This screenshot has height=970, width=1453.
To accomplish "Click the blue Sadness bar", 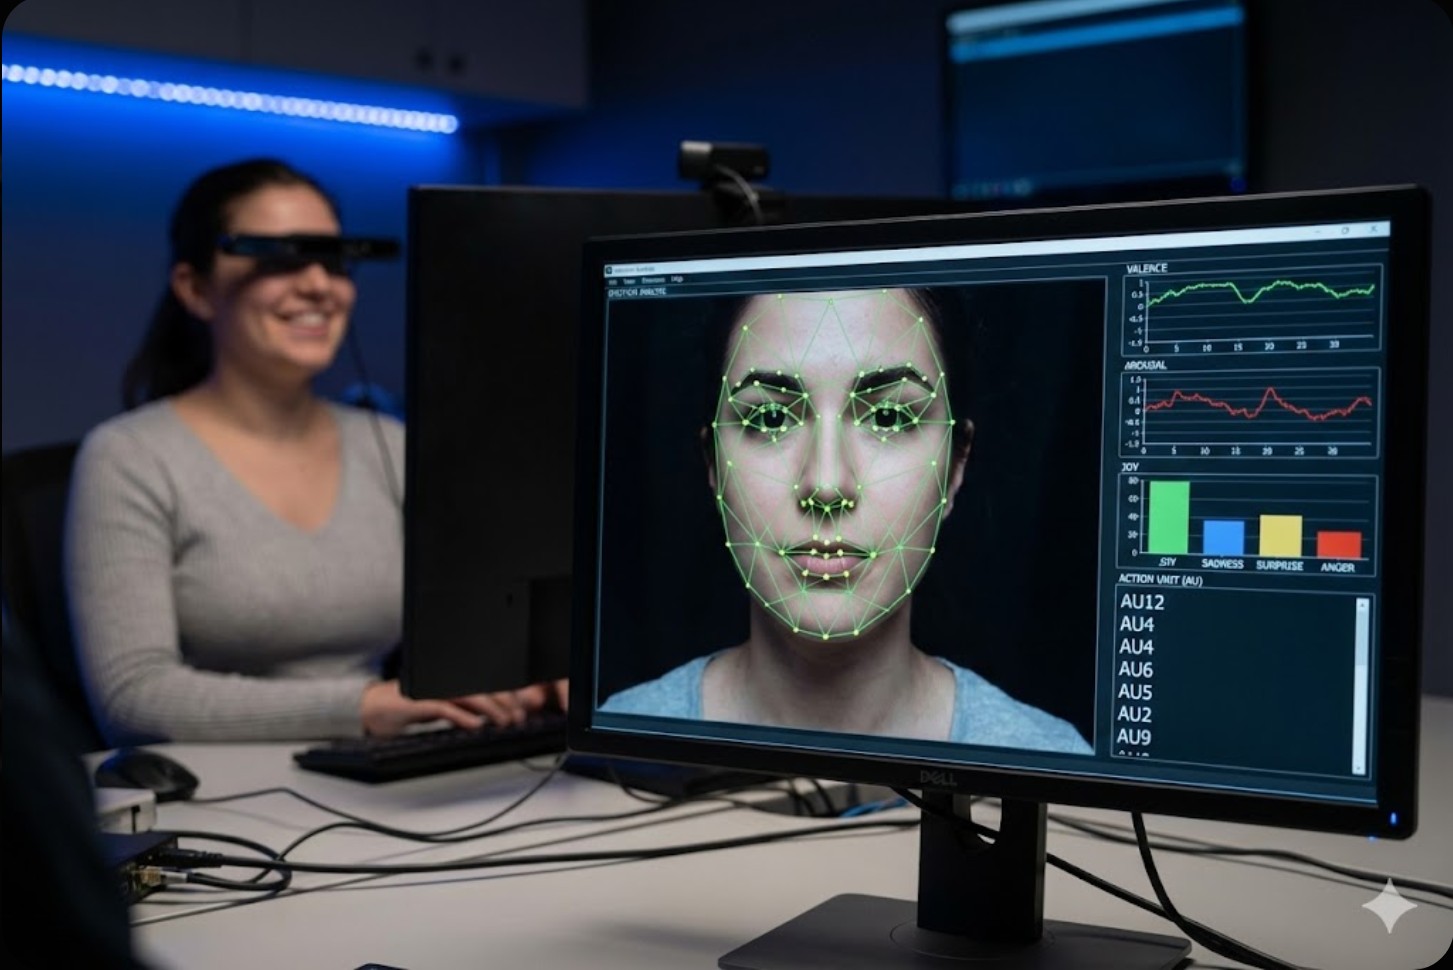I will [1223, 538].
